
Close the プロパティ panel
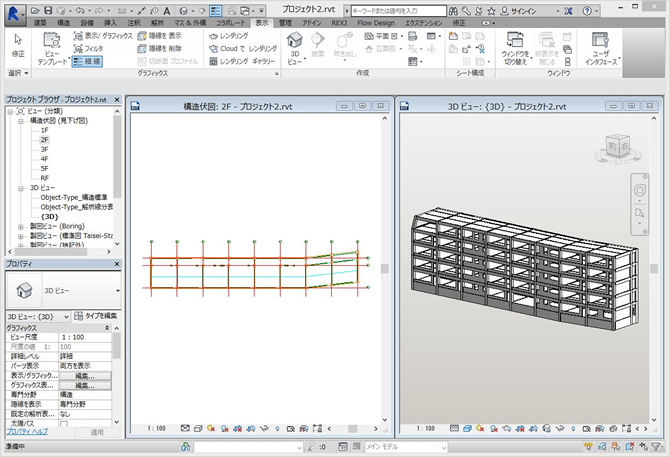(117, 264)
